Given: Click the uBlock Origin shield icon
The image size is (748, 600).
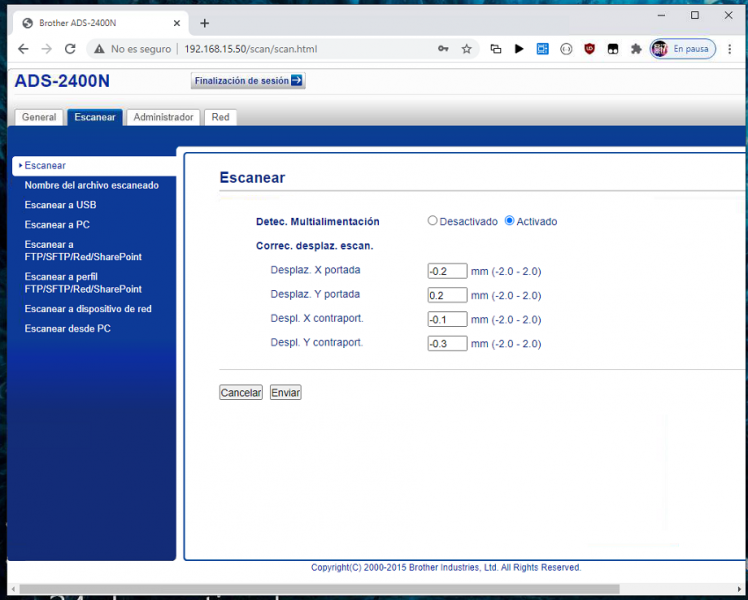Looking at the screenshot, I should pos(589,49).
